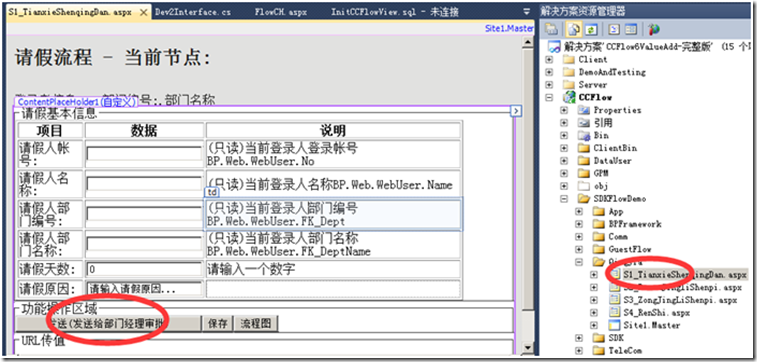The height and width of the screenshot is (362, 757).
Task: Open the active documents dropdown arrow
Action: point(526,12)
